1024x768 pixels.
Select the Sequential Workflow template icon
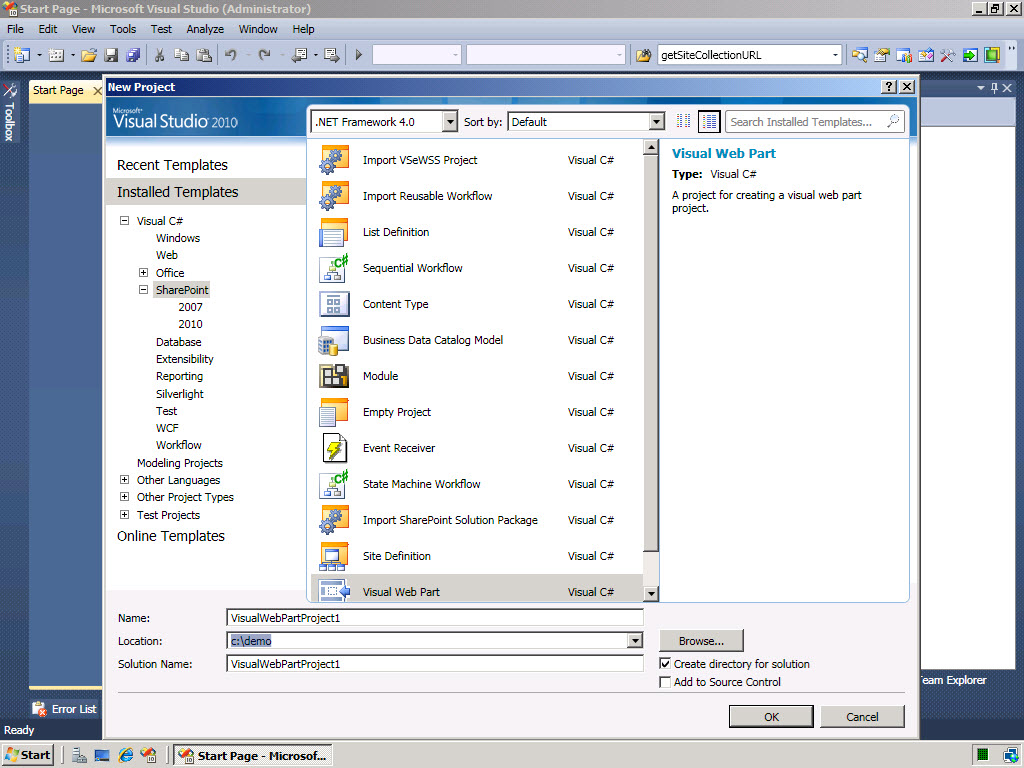pyautogui.click(x=333, y=268)
